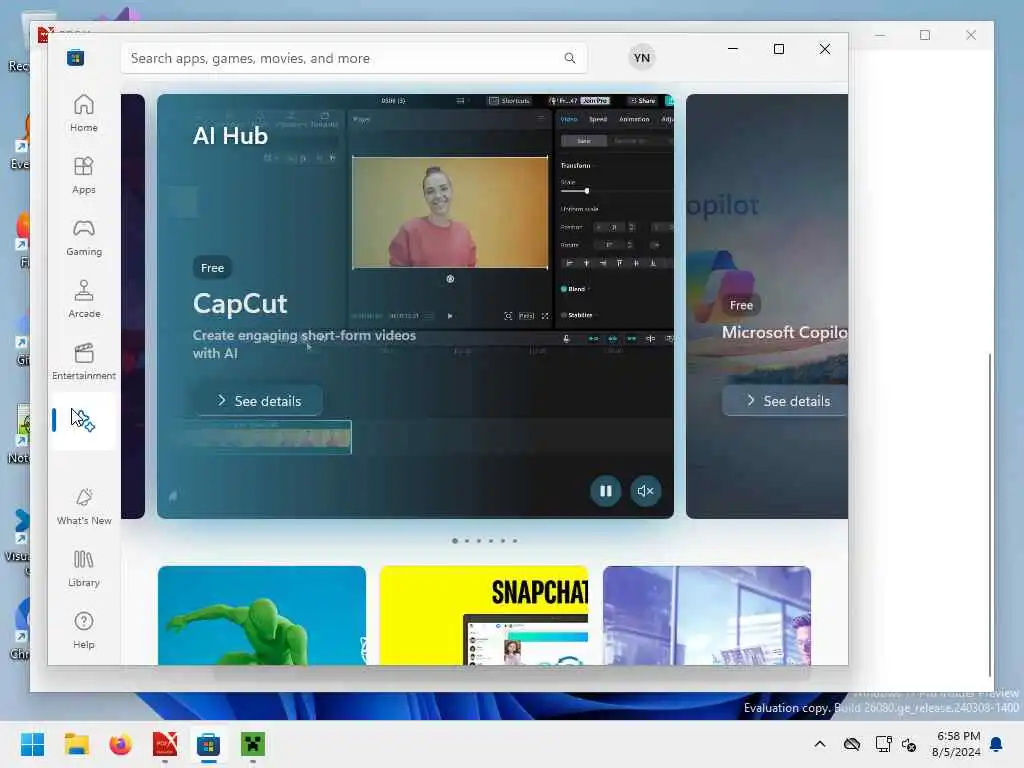Open the clock showing 6:58 PM
This screenshot has height=768, width=1024.
(956, 744)
